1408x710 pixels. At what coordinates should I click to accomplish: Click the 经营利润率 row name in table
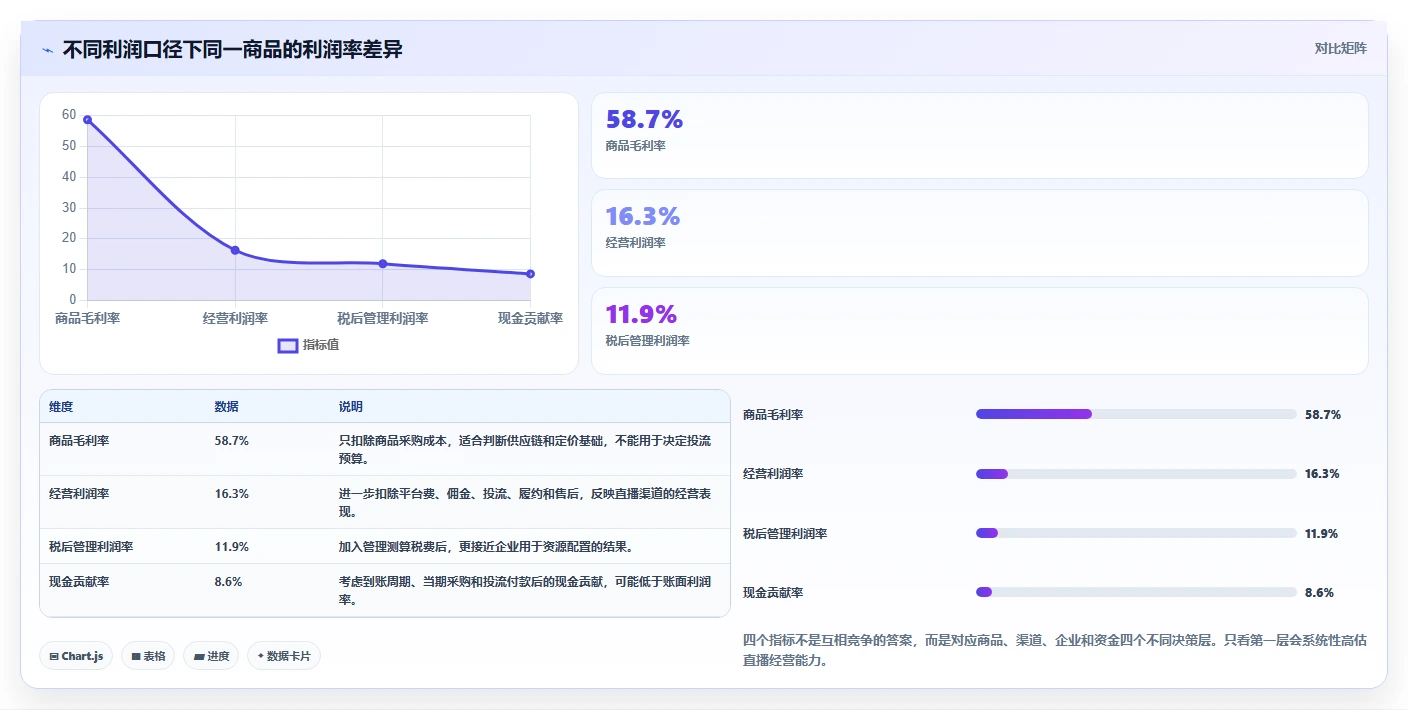79,494
